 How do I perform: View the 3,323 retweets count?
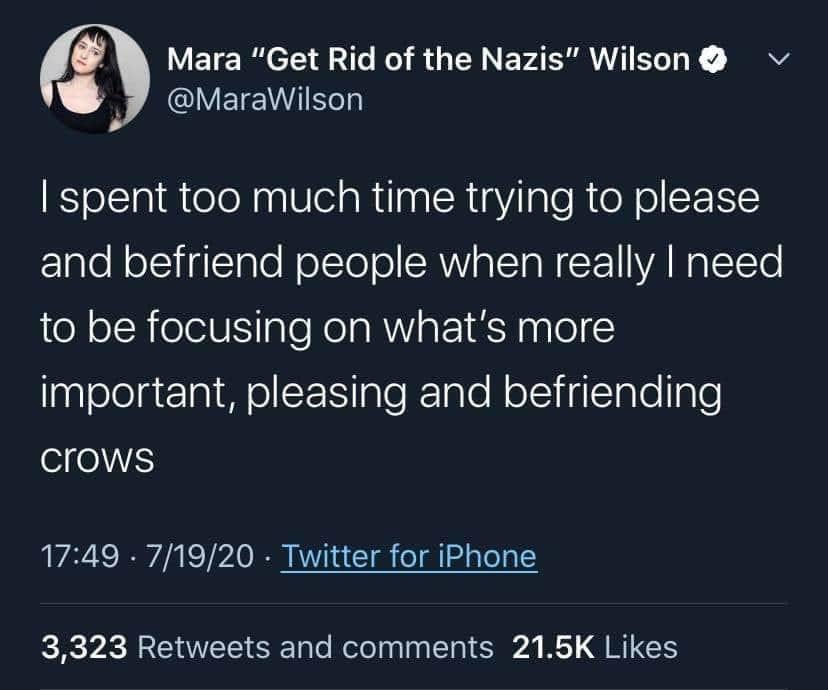[x=83, y=646]
